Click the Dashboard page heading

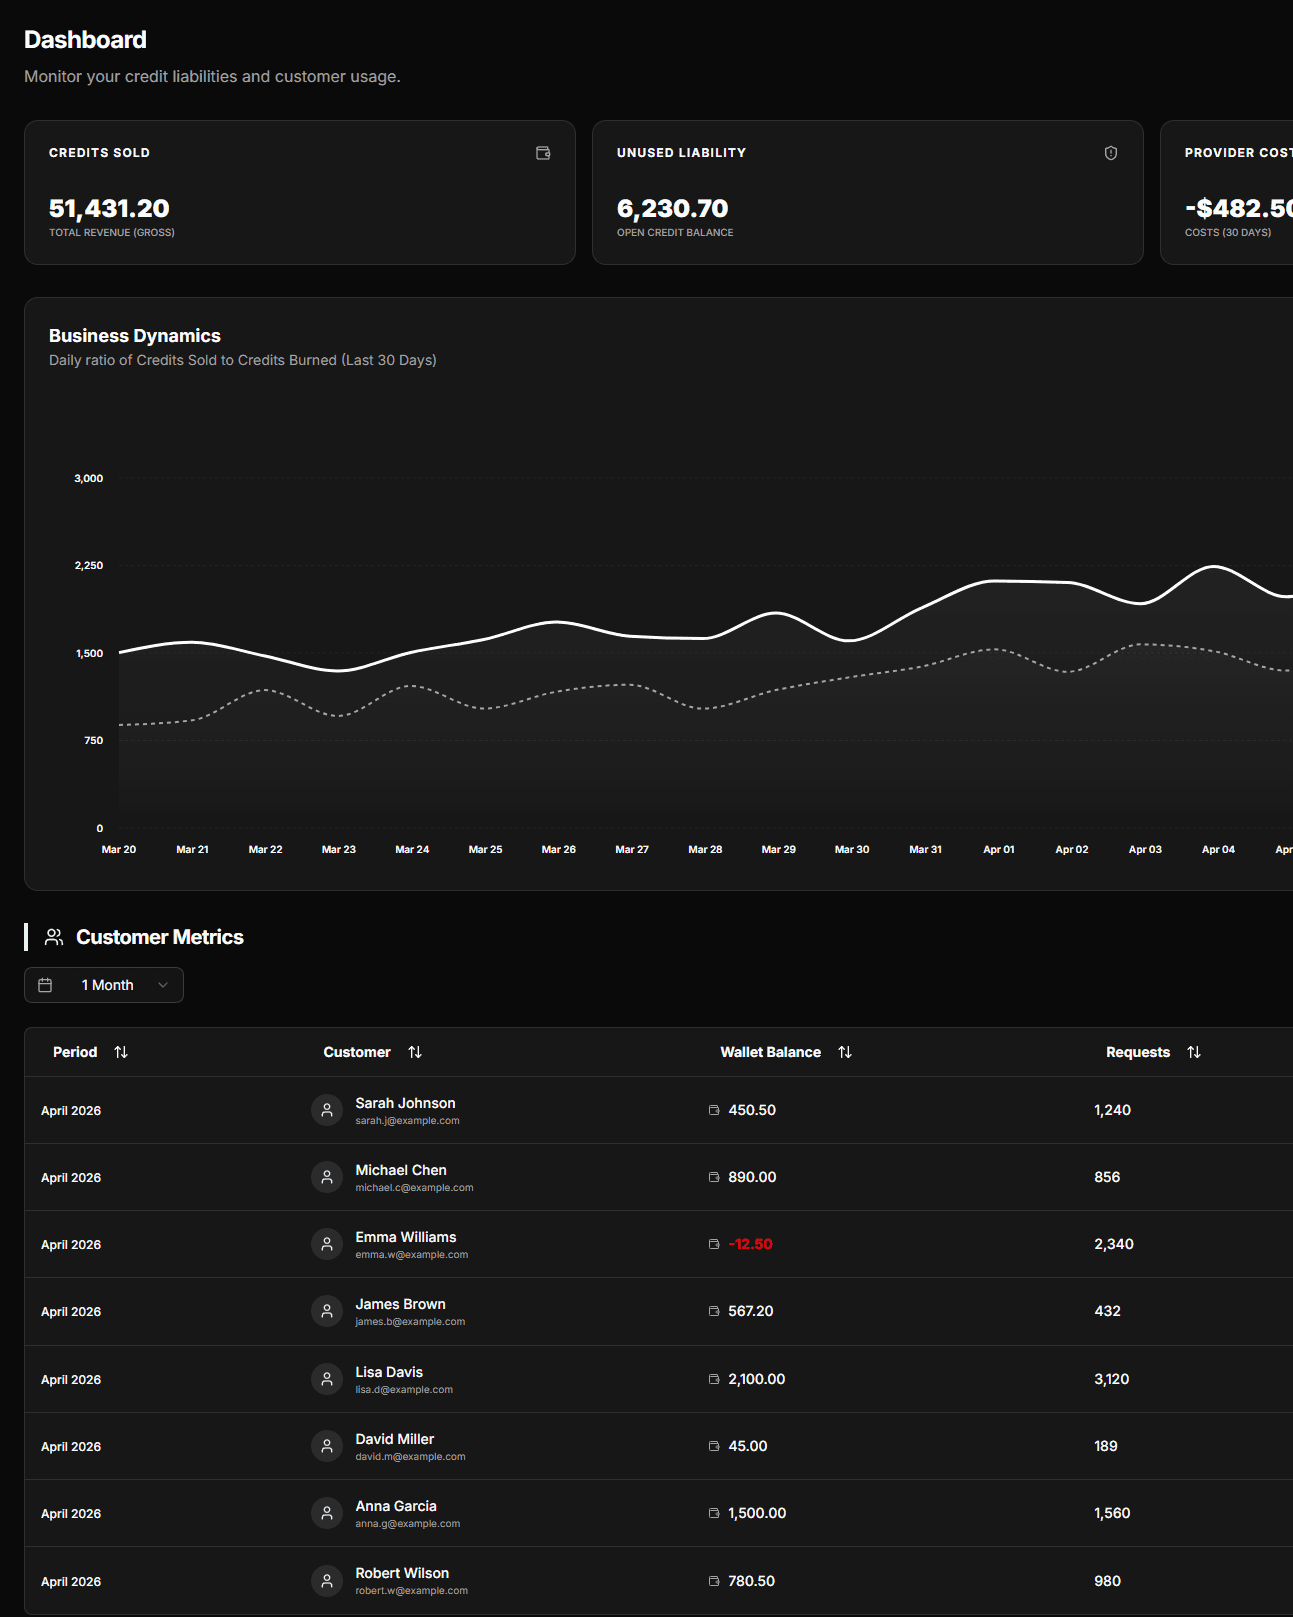(85, 40)
